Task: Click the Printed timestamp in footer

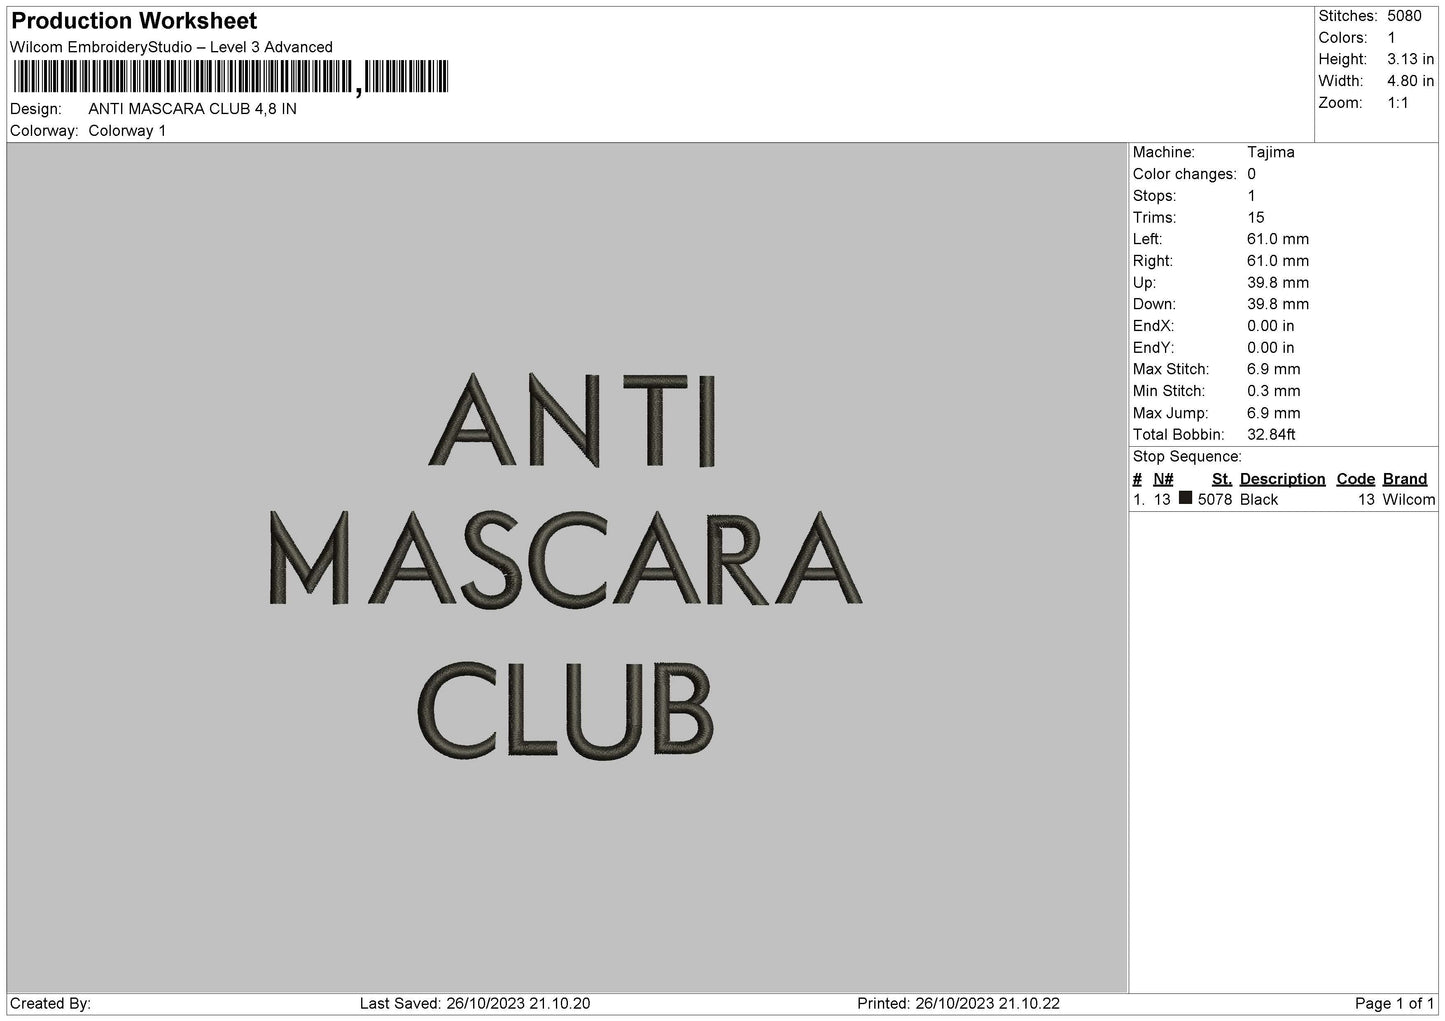Action: [959, 1003]
